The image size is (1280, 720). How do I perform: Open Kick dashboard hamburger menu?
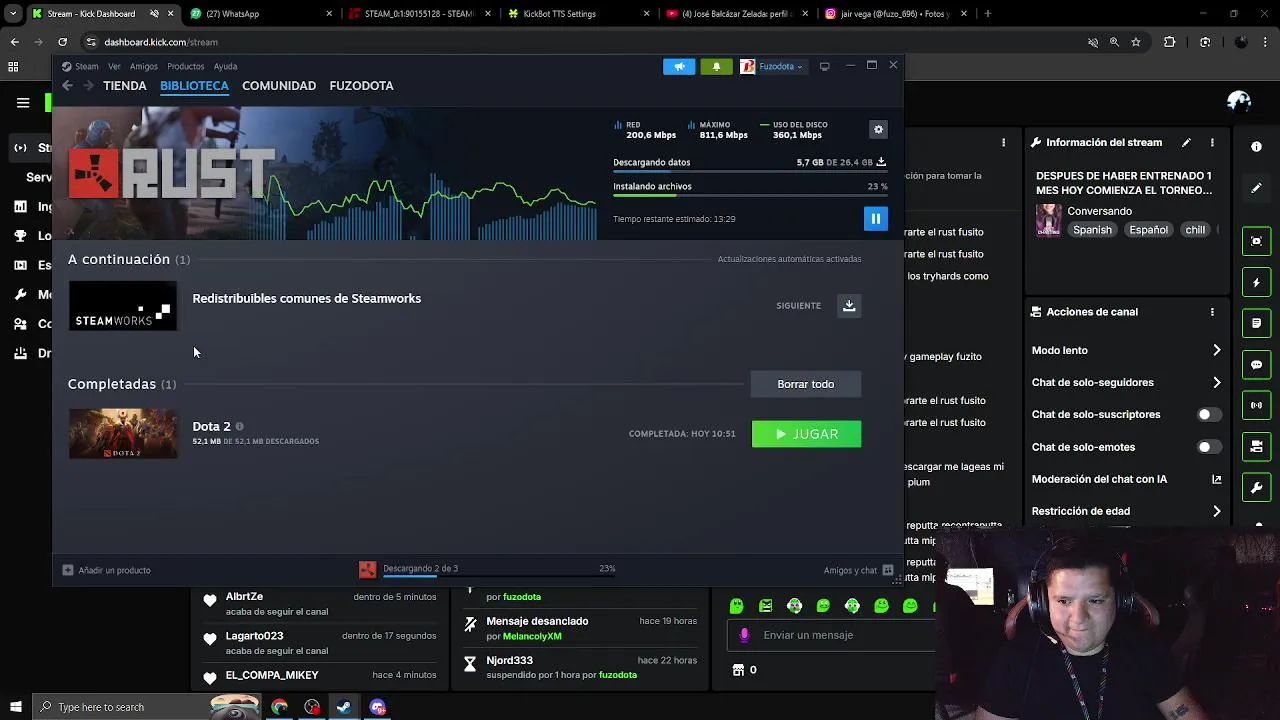[x=23, y=102]
